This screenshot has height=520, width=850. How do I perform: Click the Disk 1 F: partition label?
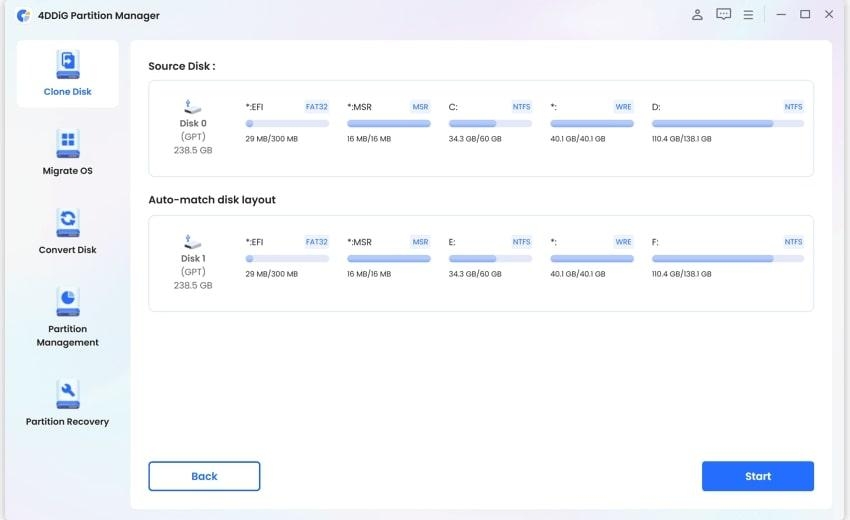[655, 242]
